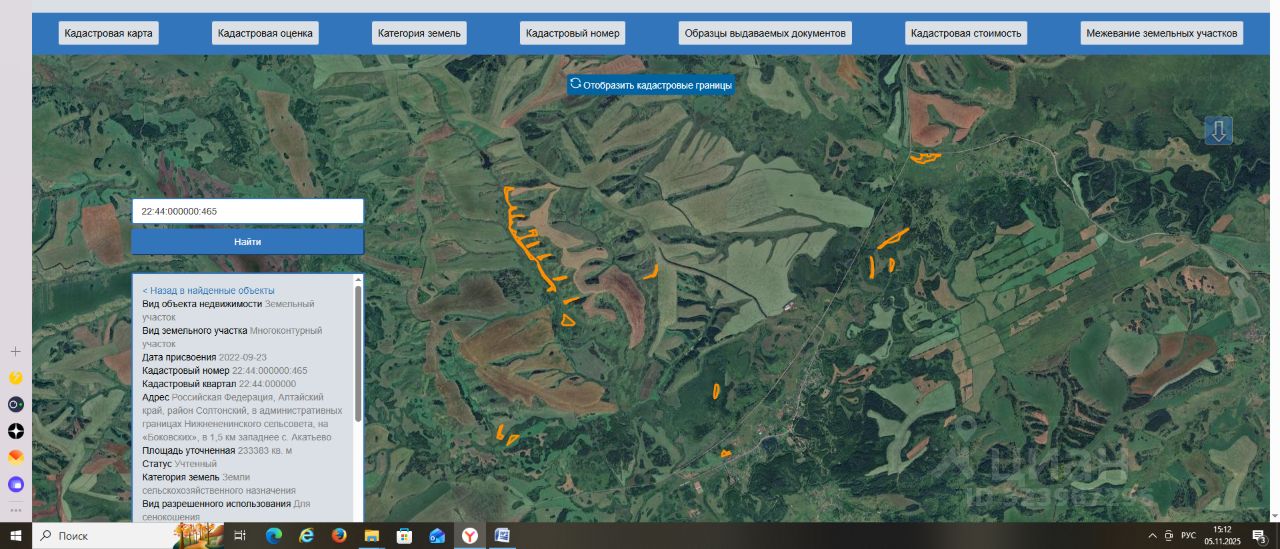Select the 'Вид разрешенного использования' row
Screen dimensions: 1280x549
(227, 510)
